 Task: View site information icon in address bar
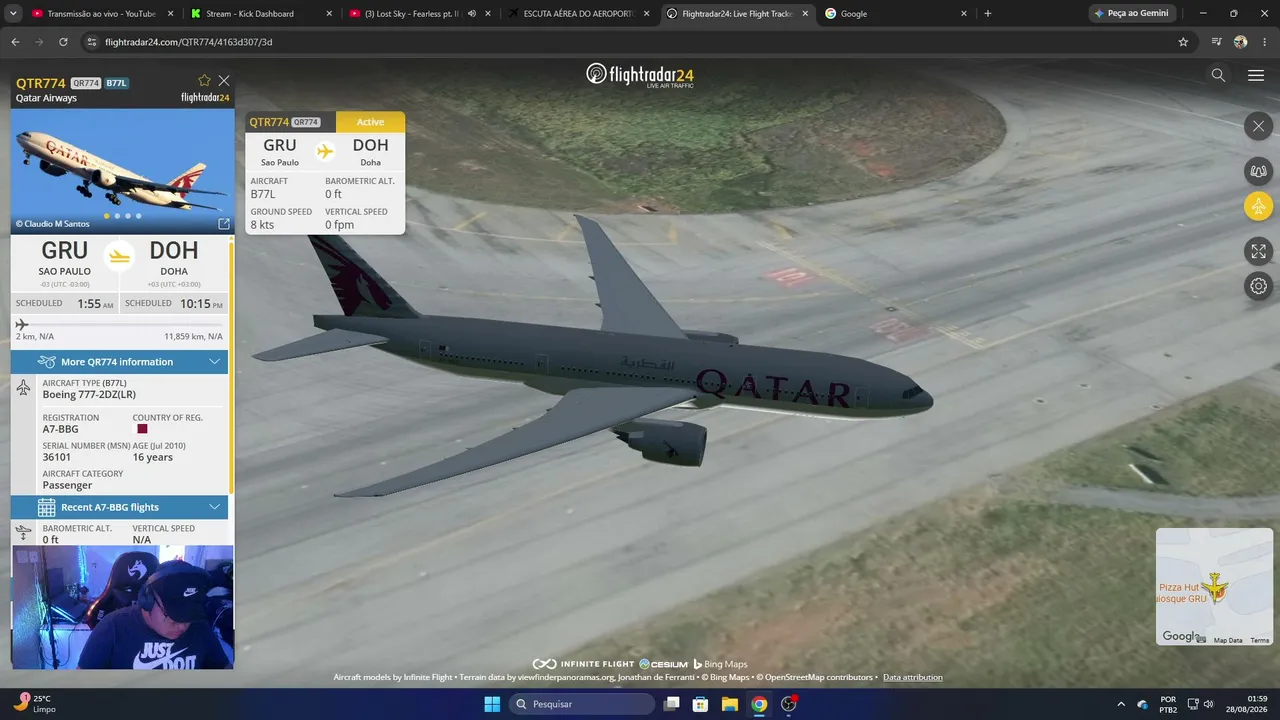[92, 42]
